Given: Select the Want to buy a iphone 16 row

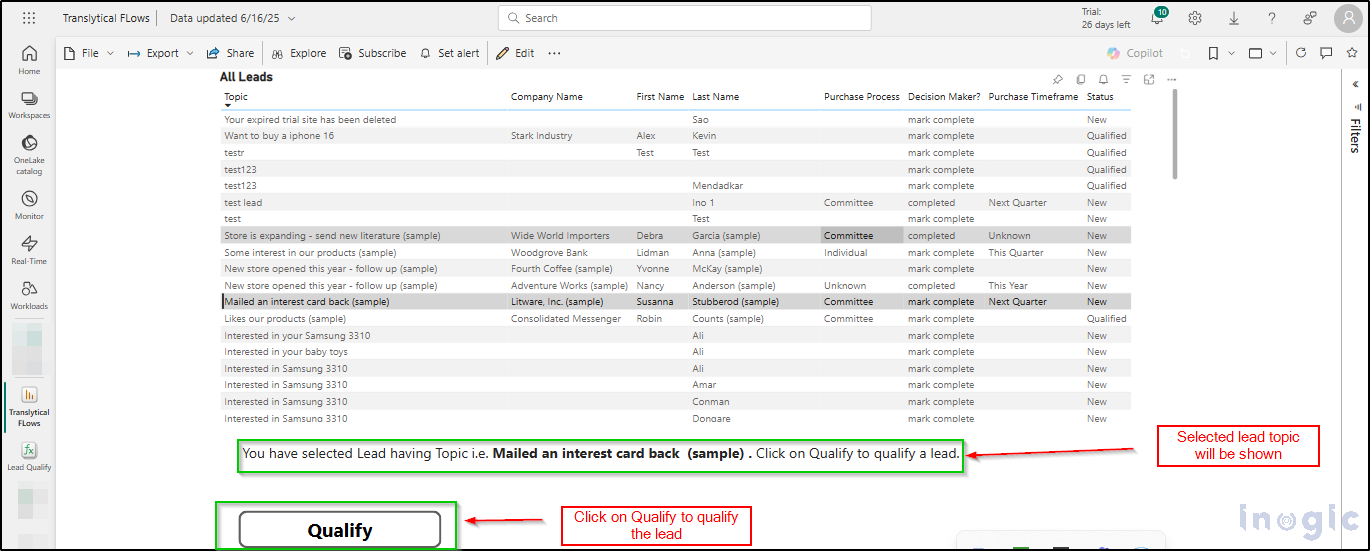Looking at the screenshot, I should [676, 136].
